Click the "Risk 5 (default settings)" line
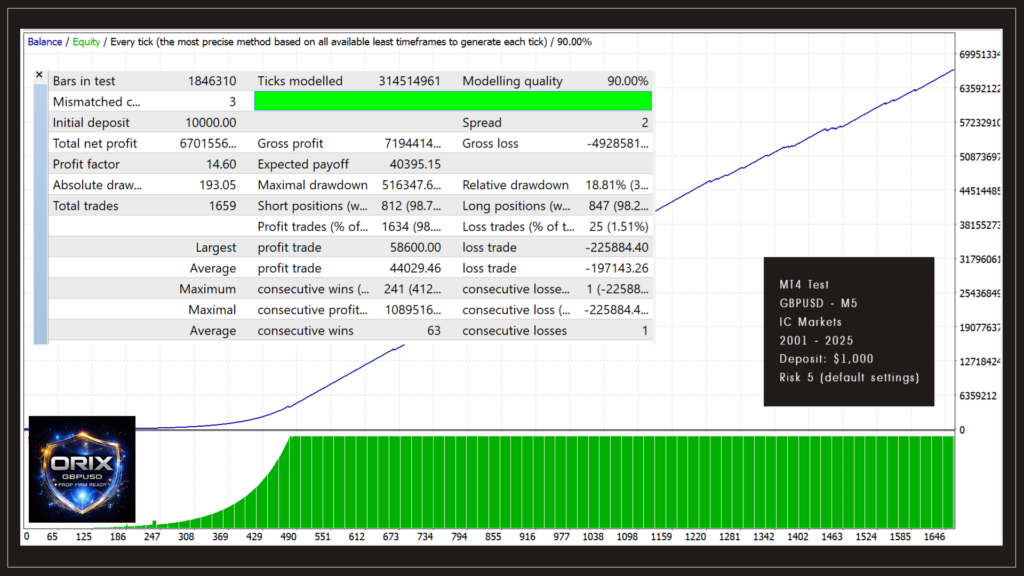Viewport: 1024px width, 576px height. pos(849,377)
